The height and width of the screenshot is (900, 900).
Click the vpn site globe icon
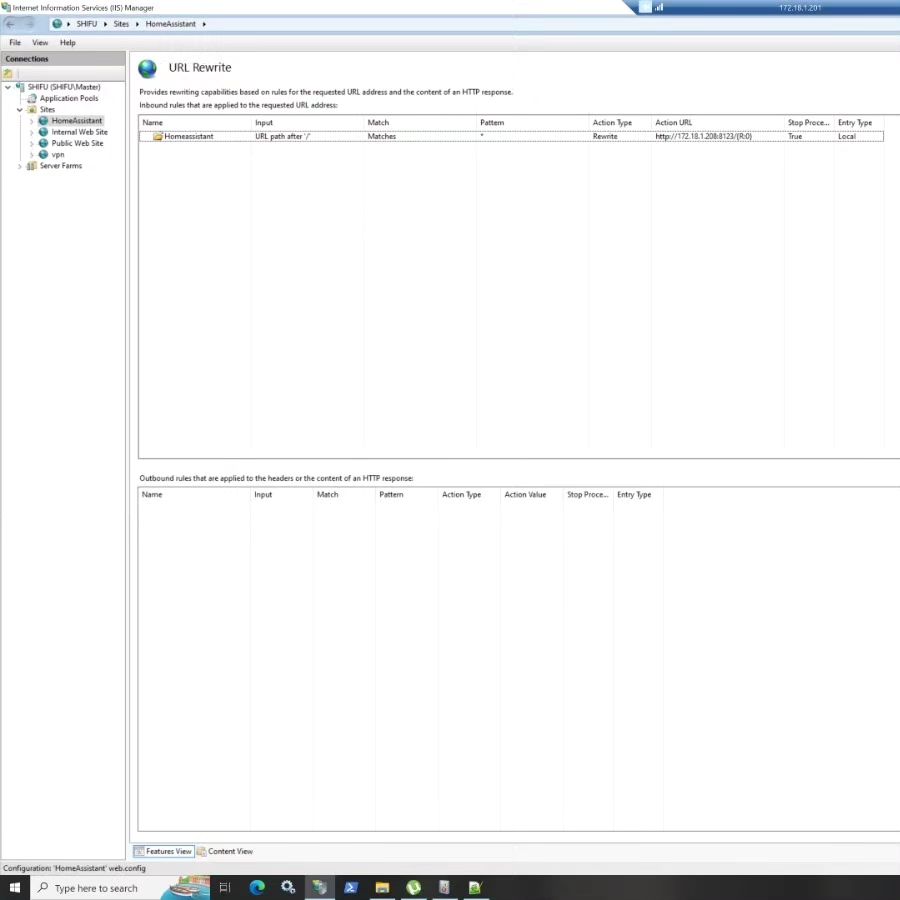43,154
